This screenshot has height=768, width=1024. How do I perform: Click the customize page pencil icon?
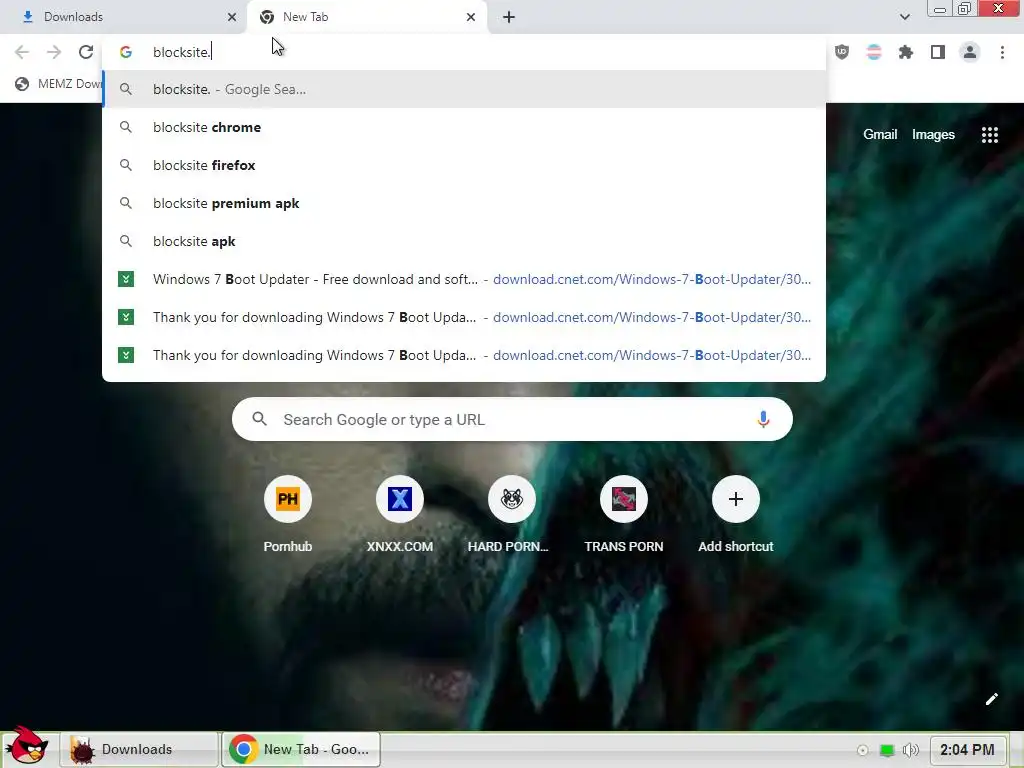pos(991,699)
